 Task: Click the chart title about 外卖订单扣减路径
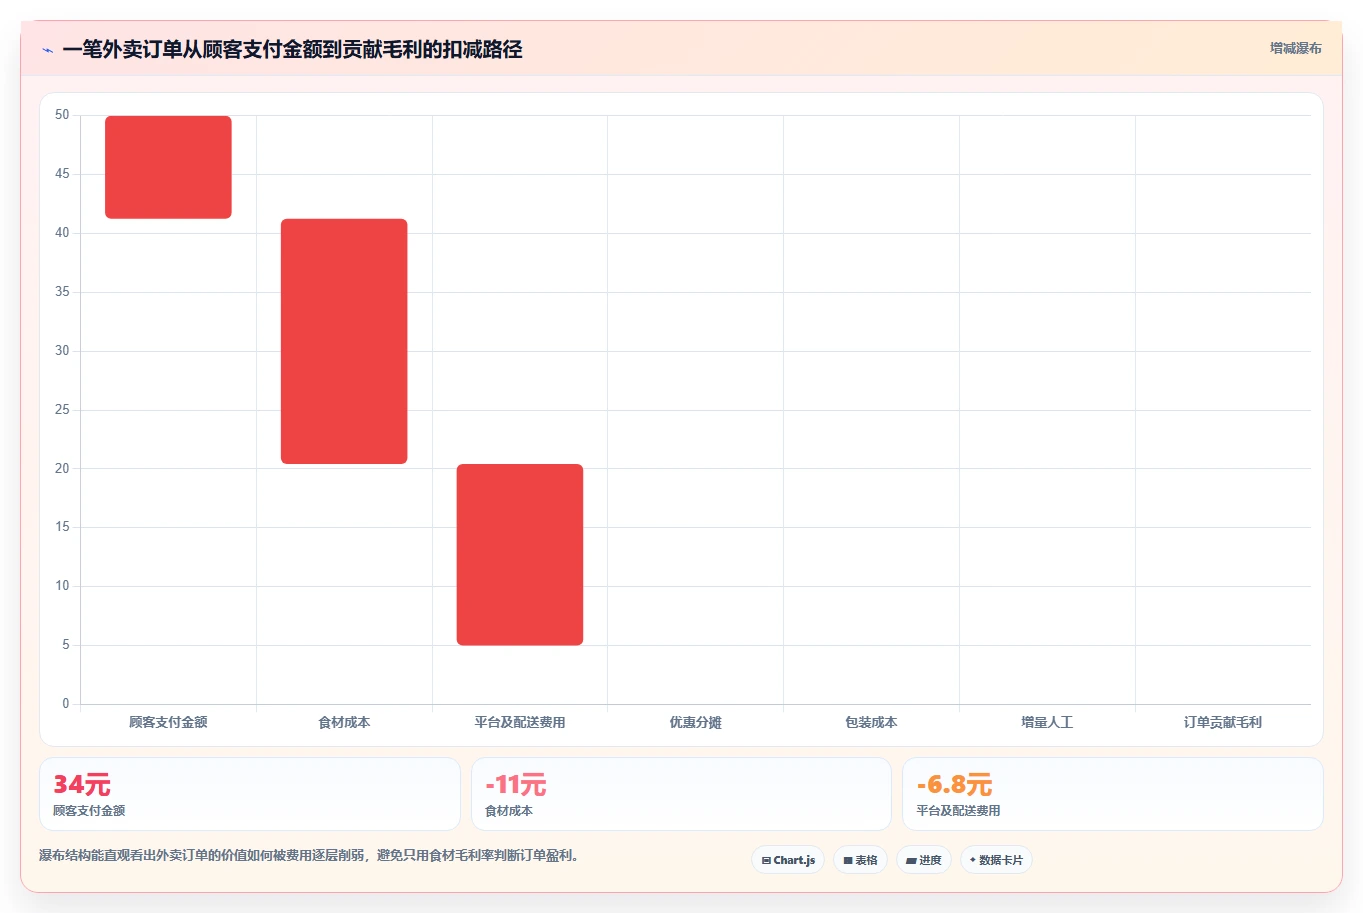pos(292,49)
